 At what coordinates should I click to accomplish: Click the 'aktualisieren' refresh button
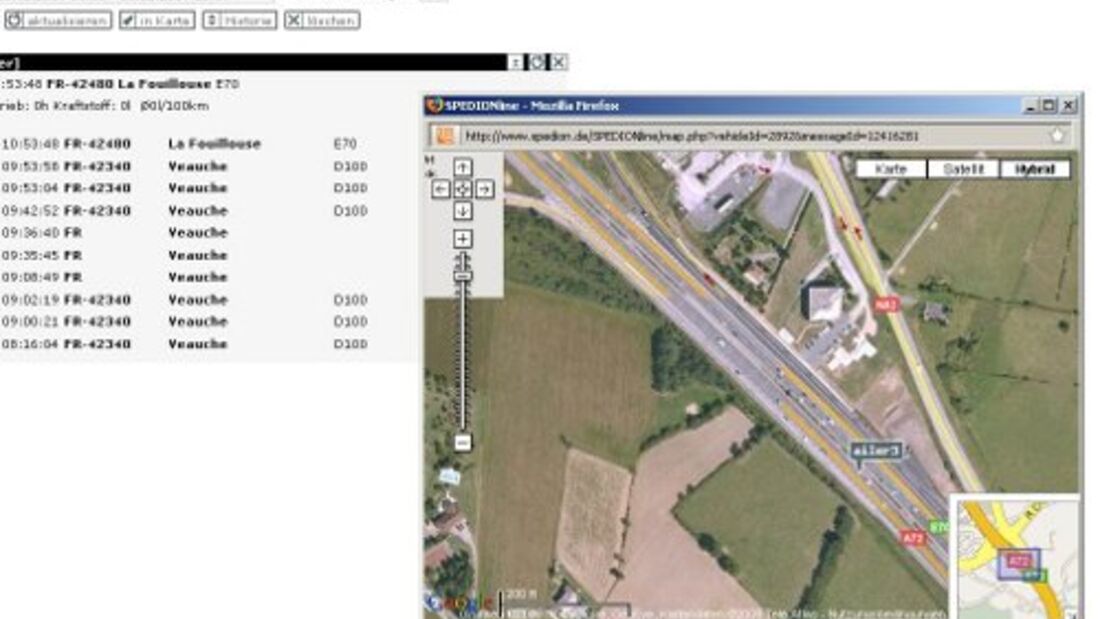(x=58, y=20)
